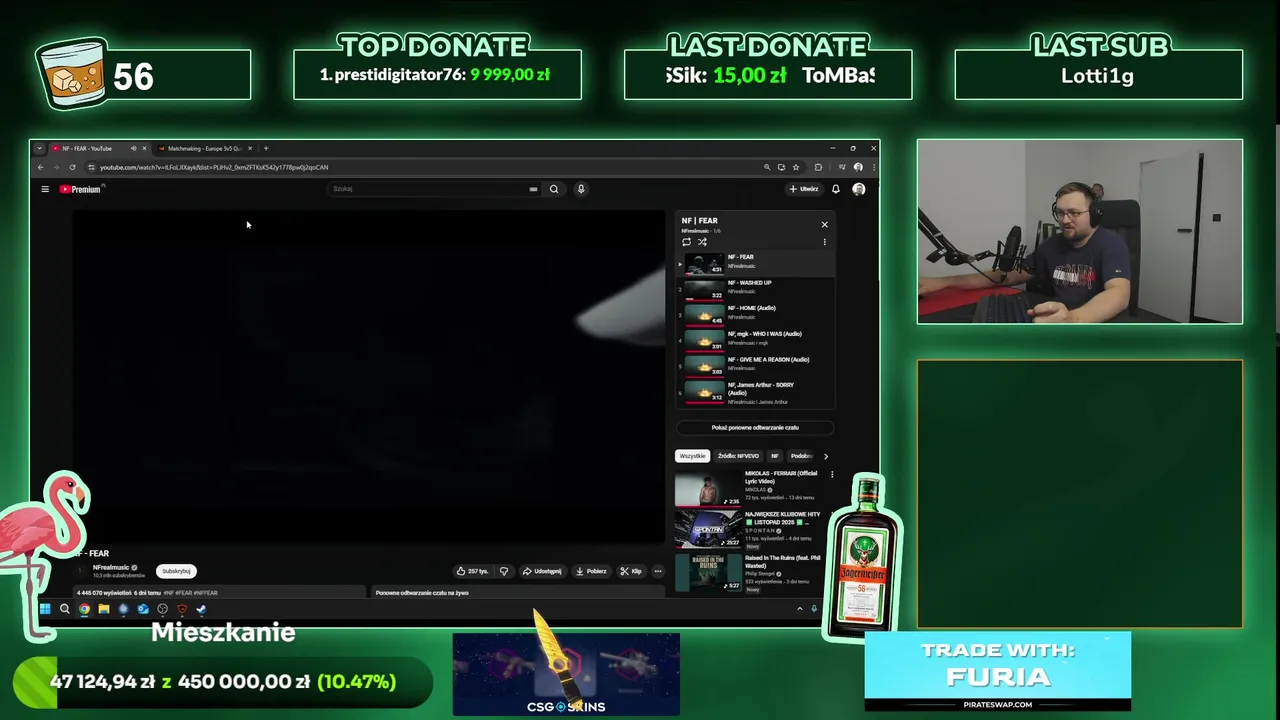Open the Windows Start menu
The image size is (1280, 720).
pos(45,609)
